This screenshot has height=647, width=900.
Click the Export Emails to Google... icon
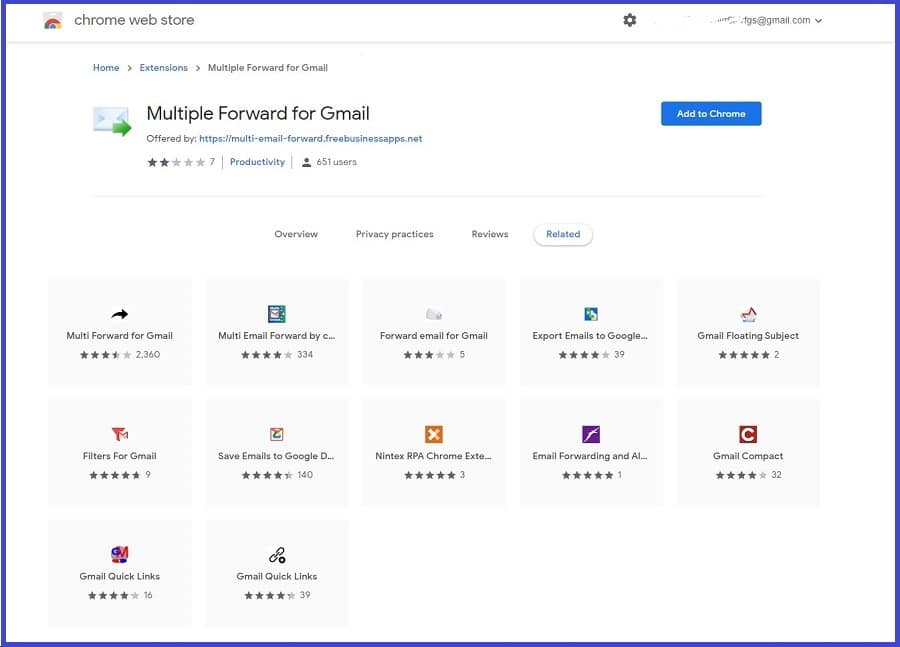click(591, 314)
